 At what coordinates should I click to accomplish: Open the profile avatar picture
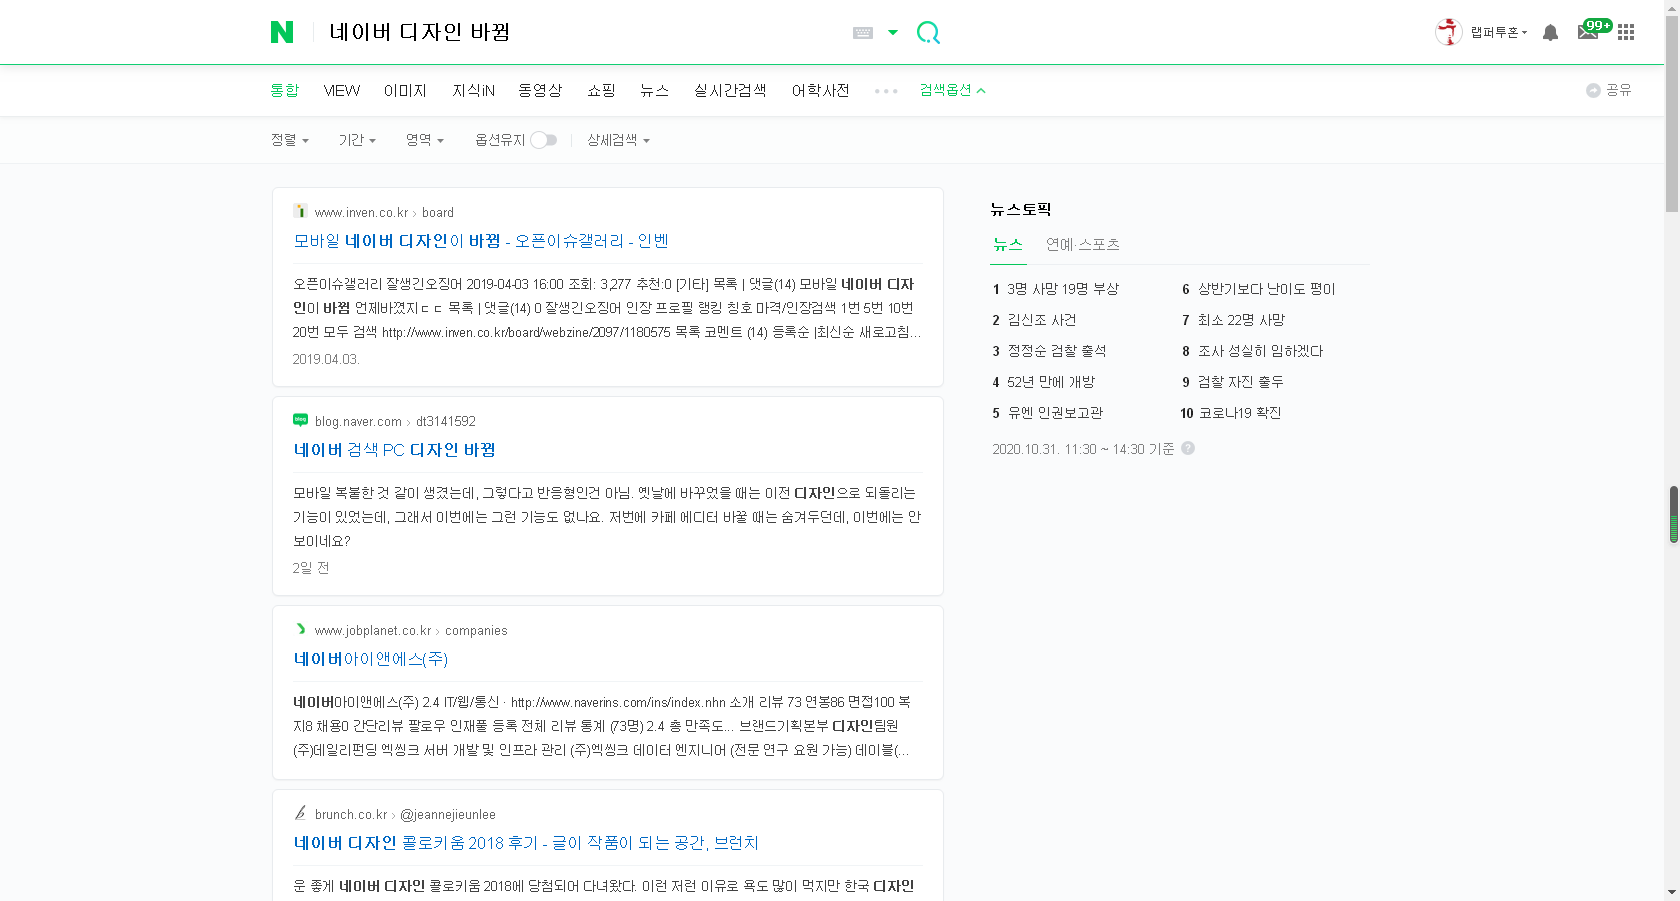[1448, 32]
